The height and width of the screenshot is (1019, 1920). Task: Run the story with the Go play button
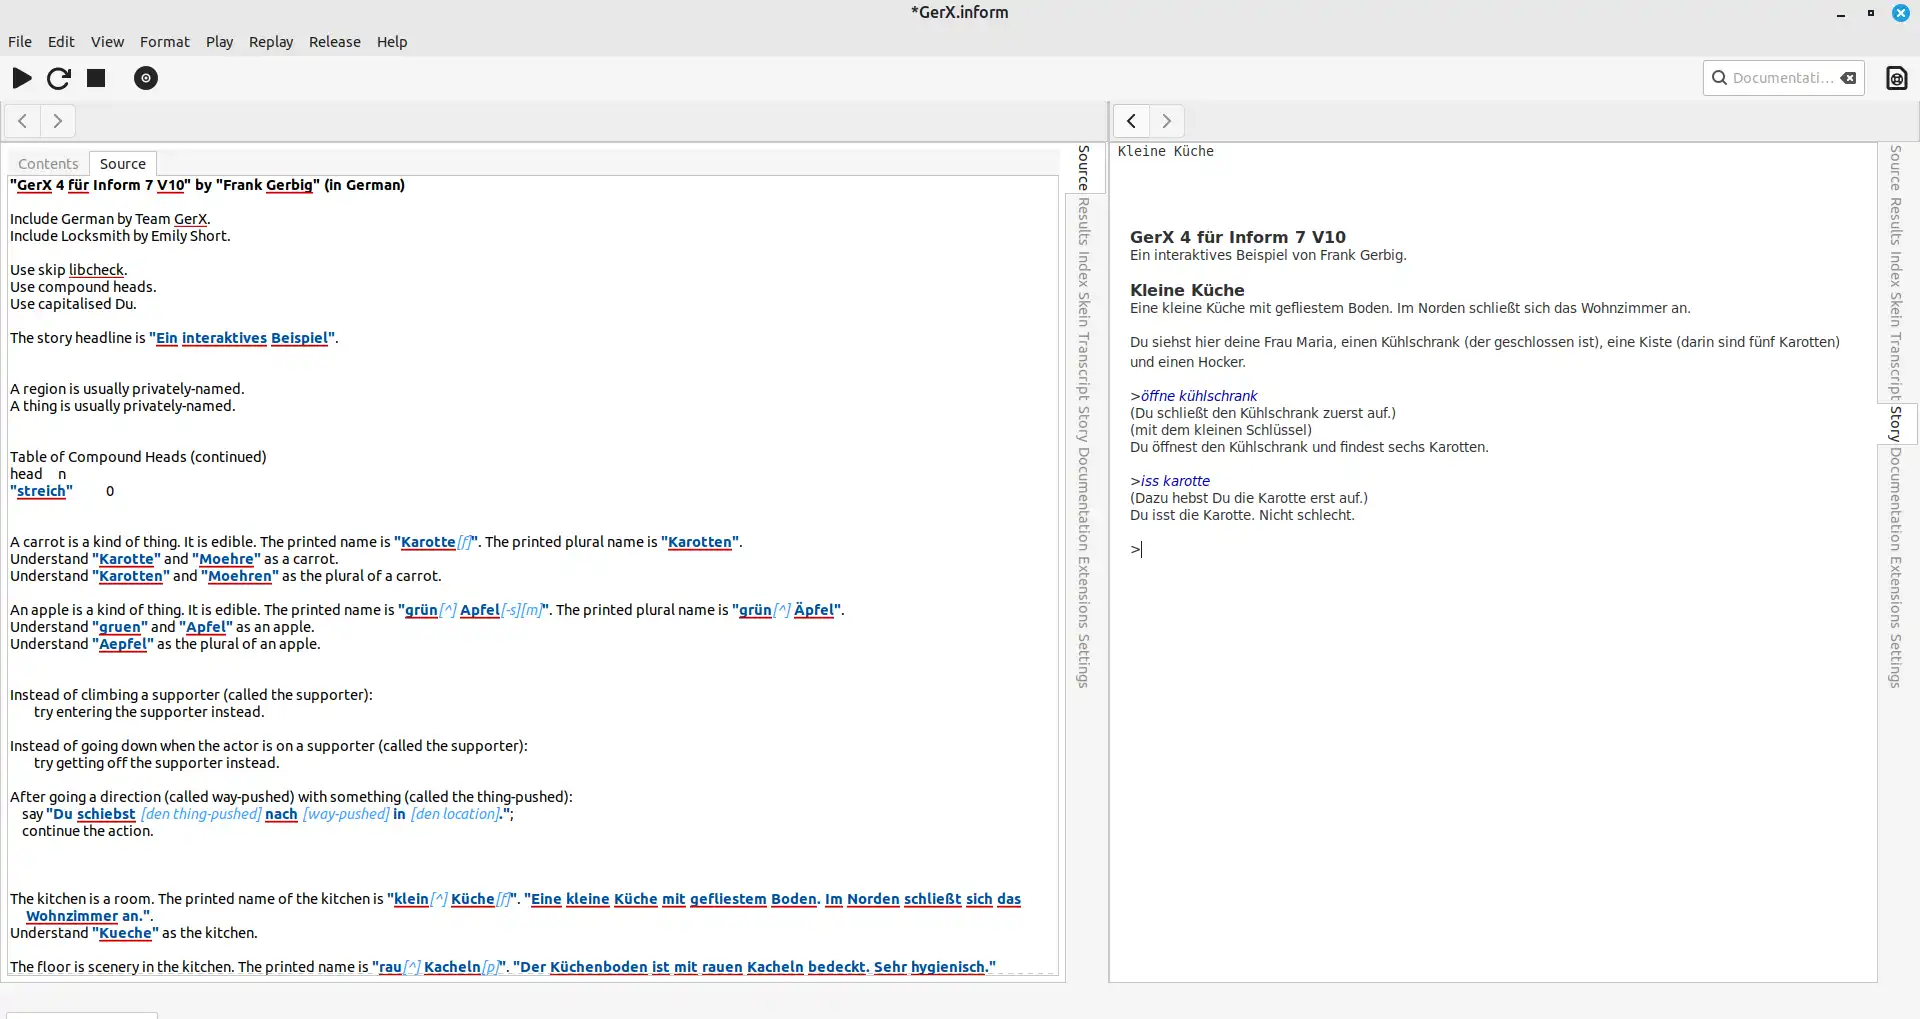pyautogui.click(x=22, y=78)
